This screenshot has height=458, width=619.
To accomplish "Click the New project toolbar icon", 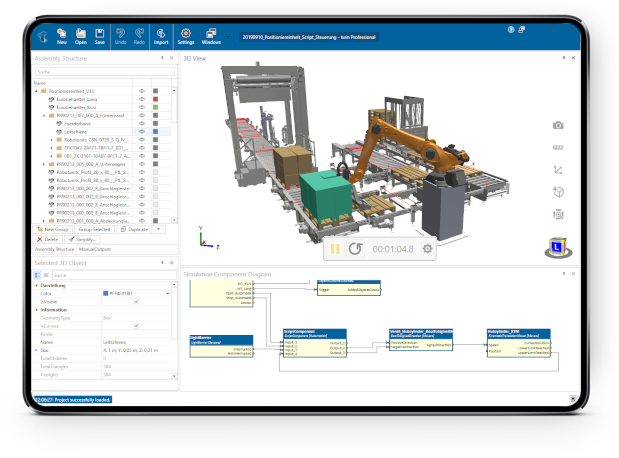I will [62, 36].
